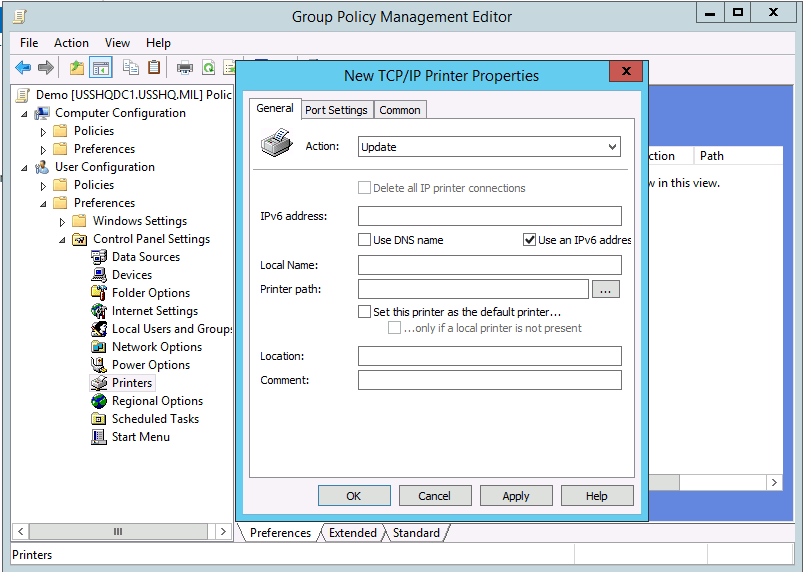Viewport: 803px width, 572px height.
Task: Click the User Configuration icon
Action: tap(42, 167)
